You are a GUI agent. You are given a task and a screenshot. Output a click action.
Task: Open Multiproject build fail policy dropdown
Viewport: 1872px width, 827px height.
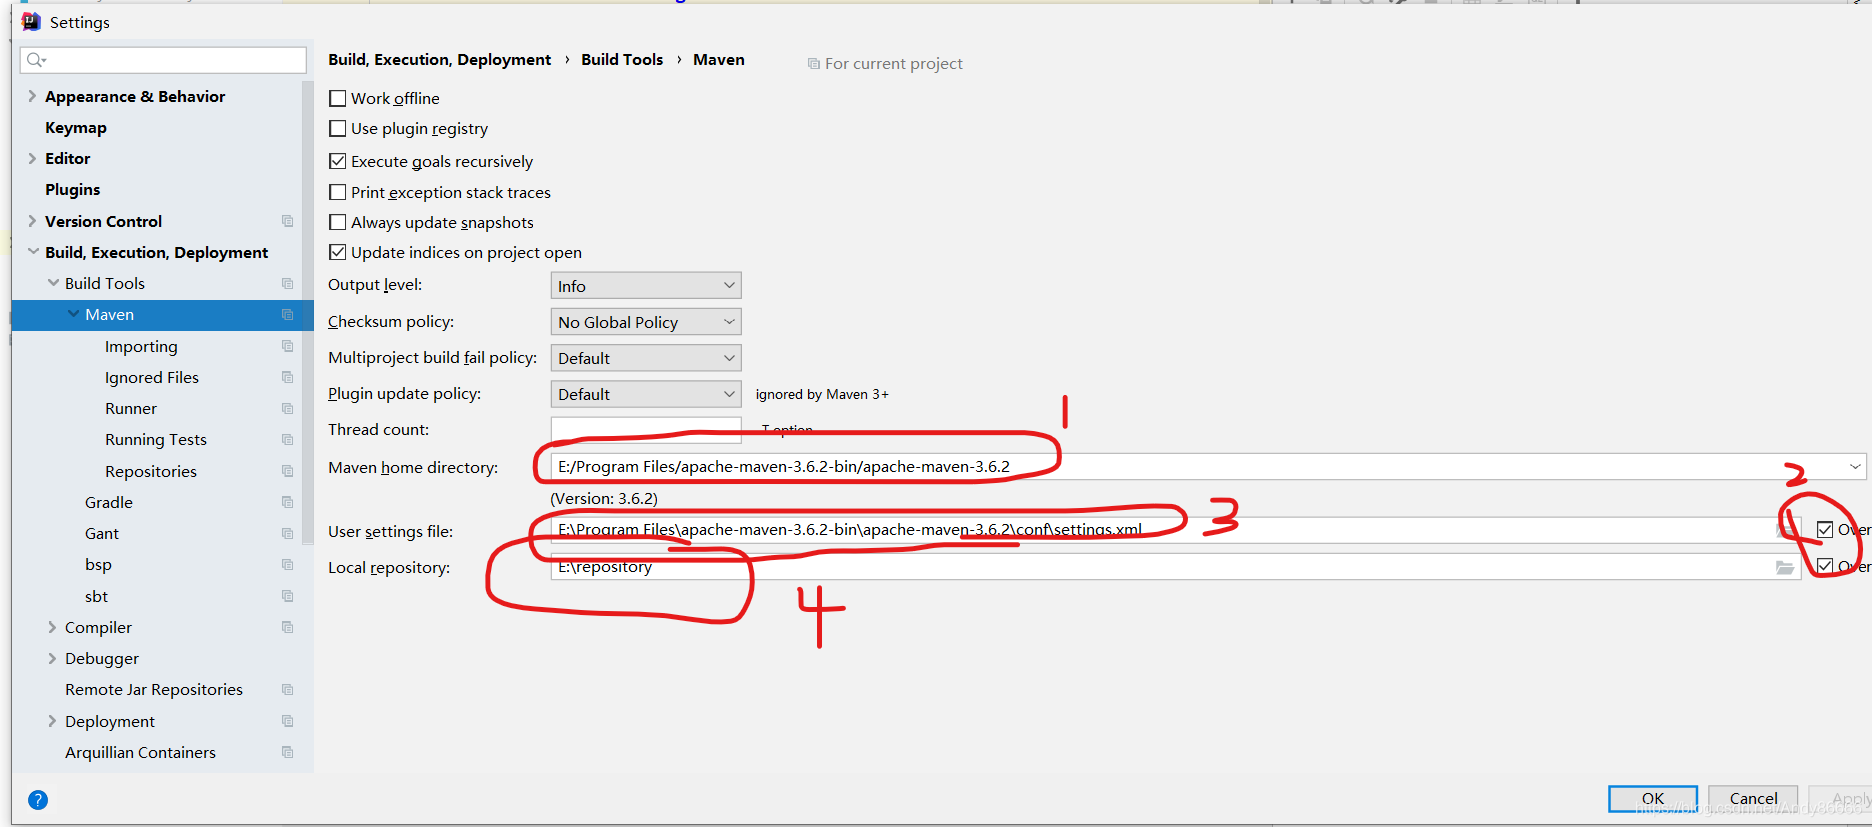pyautogui.click(x=646, y=358)
